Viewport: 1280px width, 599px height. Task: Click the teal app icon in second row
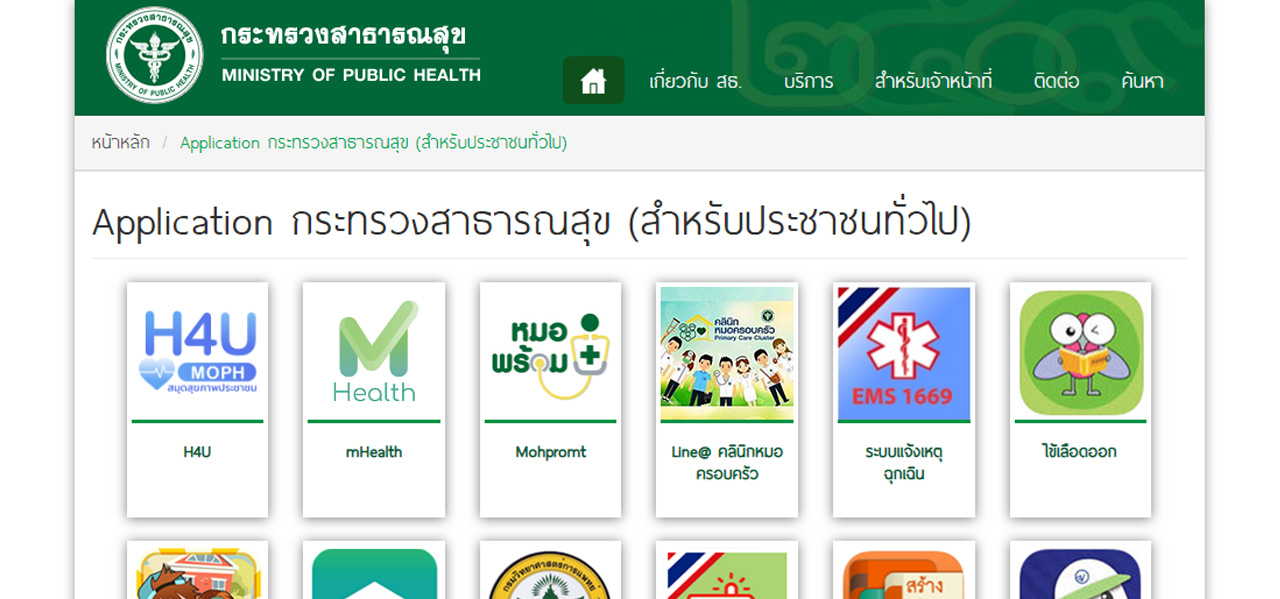[x=374, y=572]
